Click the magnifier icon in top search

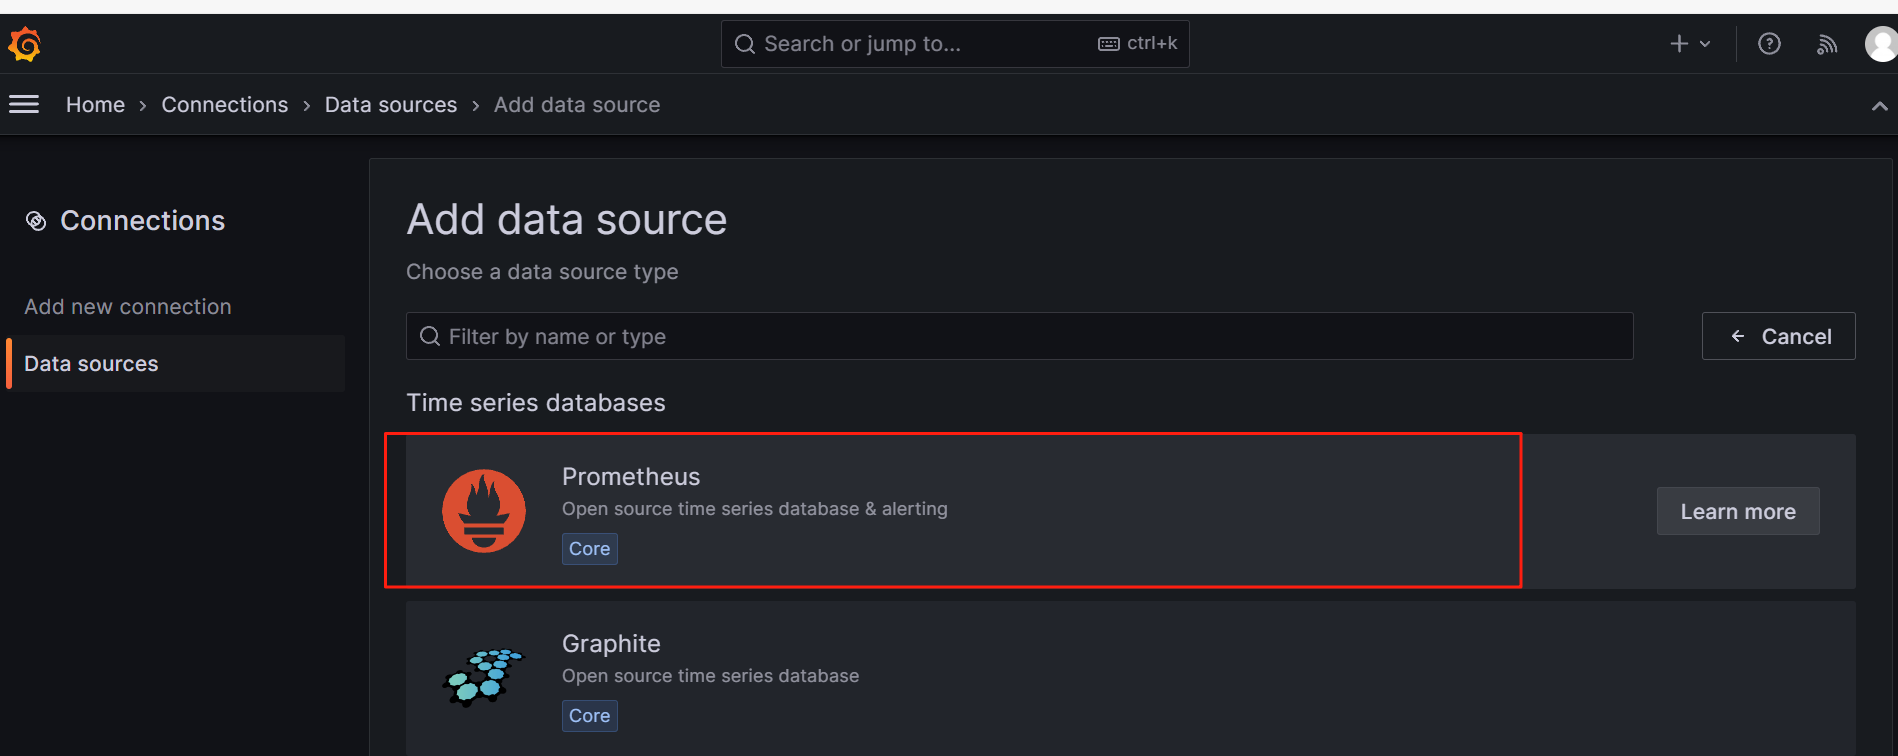(x=745, y=44)
